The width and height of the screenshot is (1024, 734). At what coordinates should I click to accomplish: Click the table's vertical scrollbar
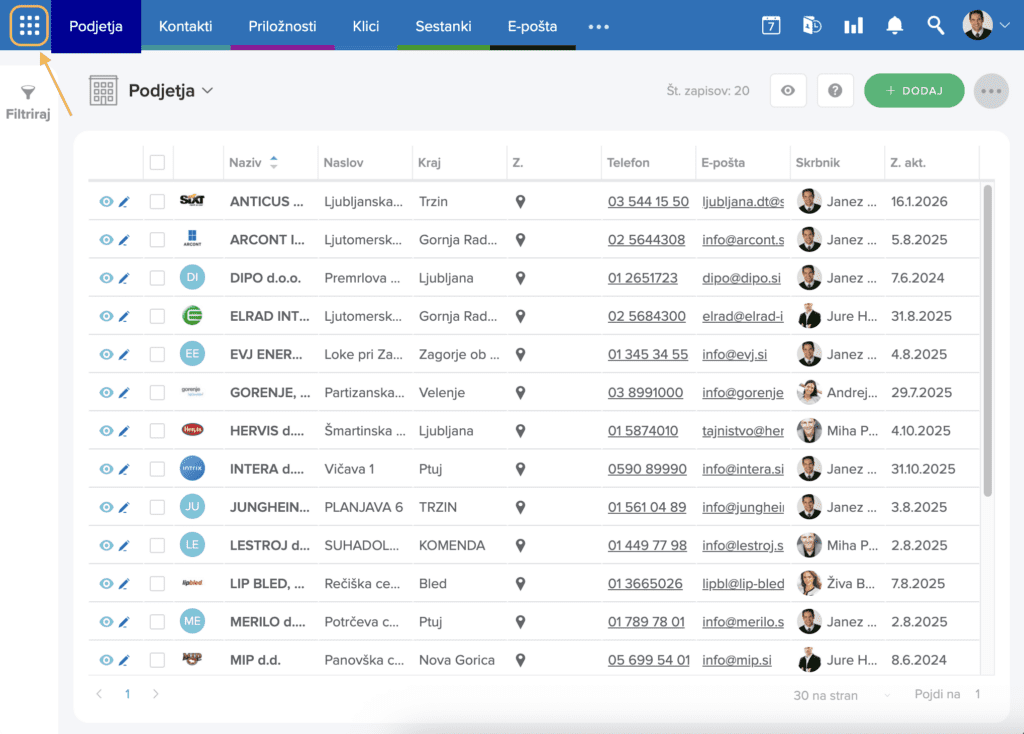(x=988, y=340)
